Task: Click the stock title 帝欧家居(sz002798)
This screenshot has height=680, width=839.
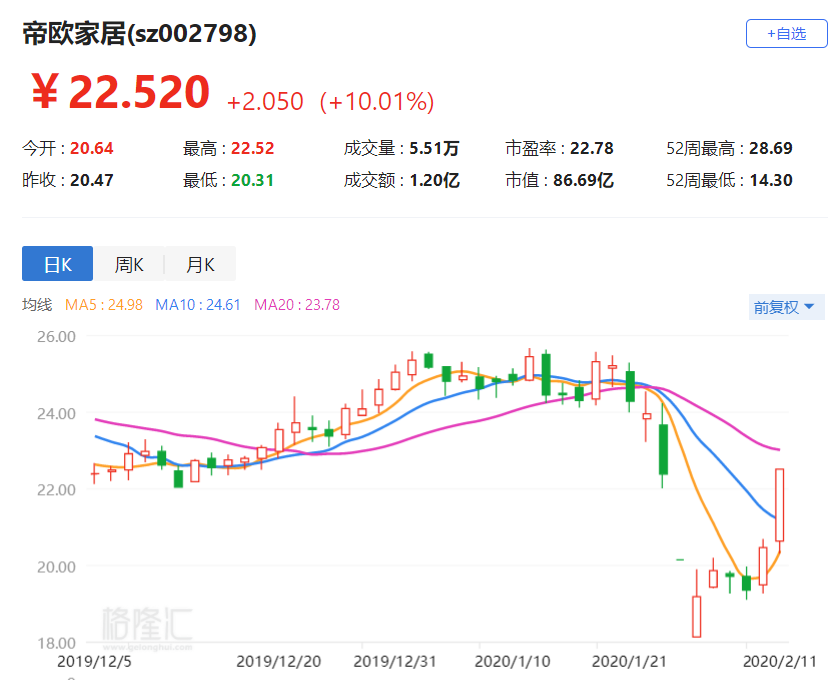Action: point(139,34)
